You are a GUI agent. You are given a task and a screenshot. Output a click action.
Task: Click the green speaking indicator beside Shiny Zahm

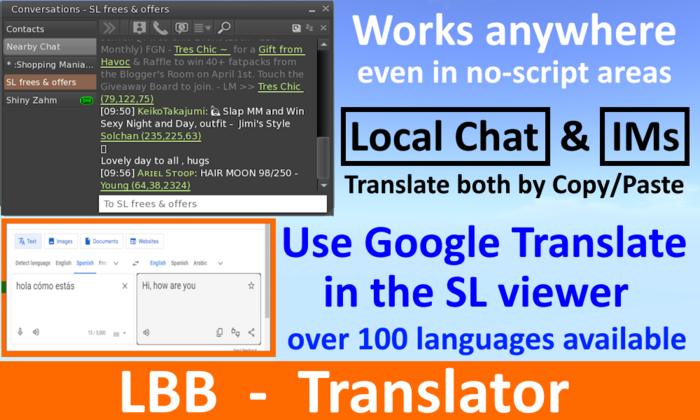point(86,100)
